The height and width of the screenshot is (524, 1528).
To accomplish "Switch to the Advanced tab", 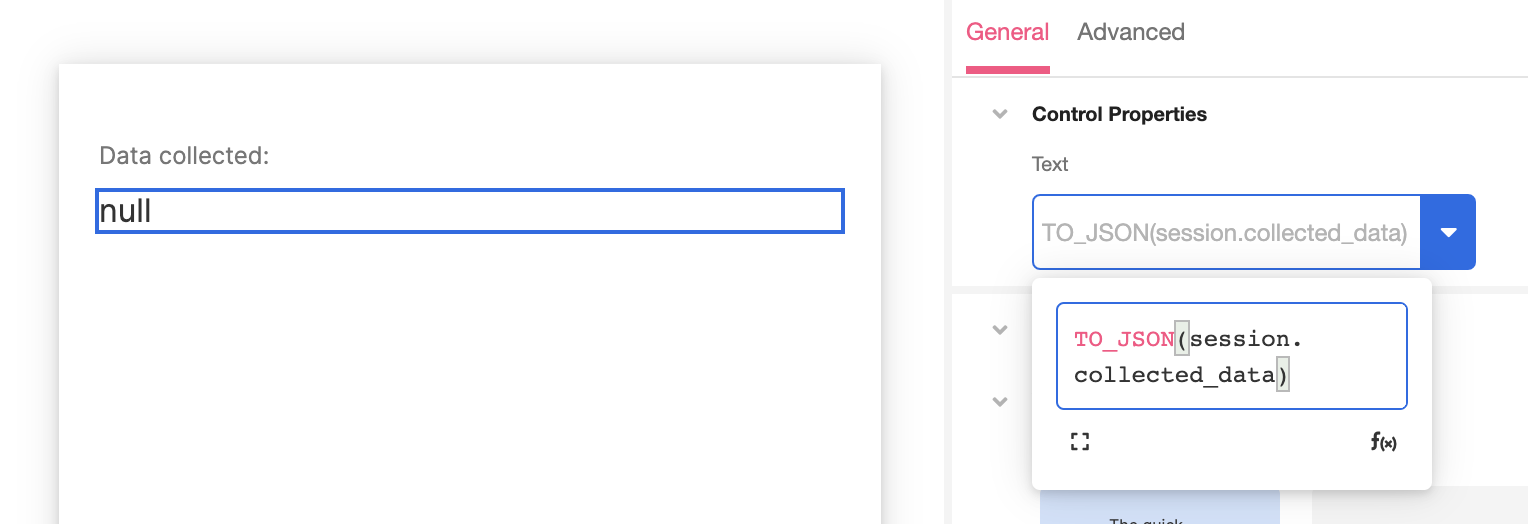I will [x=1131, y=32].
